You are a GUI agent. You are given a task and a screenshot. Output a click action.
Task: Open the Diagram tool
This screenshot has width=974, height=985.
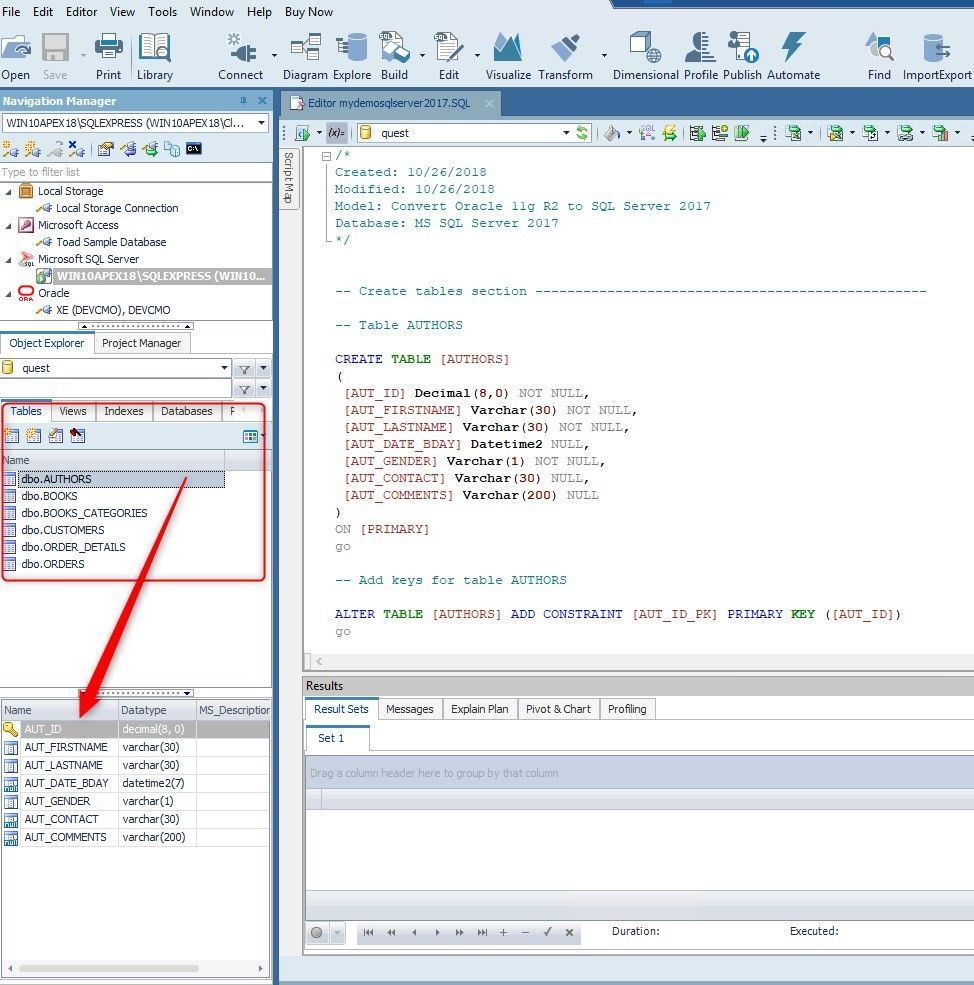click(305, 57)
